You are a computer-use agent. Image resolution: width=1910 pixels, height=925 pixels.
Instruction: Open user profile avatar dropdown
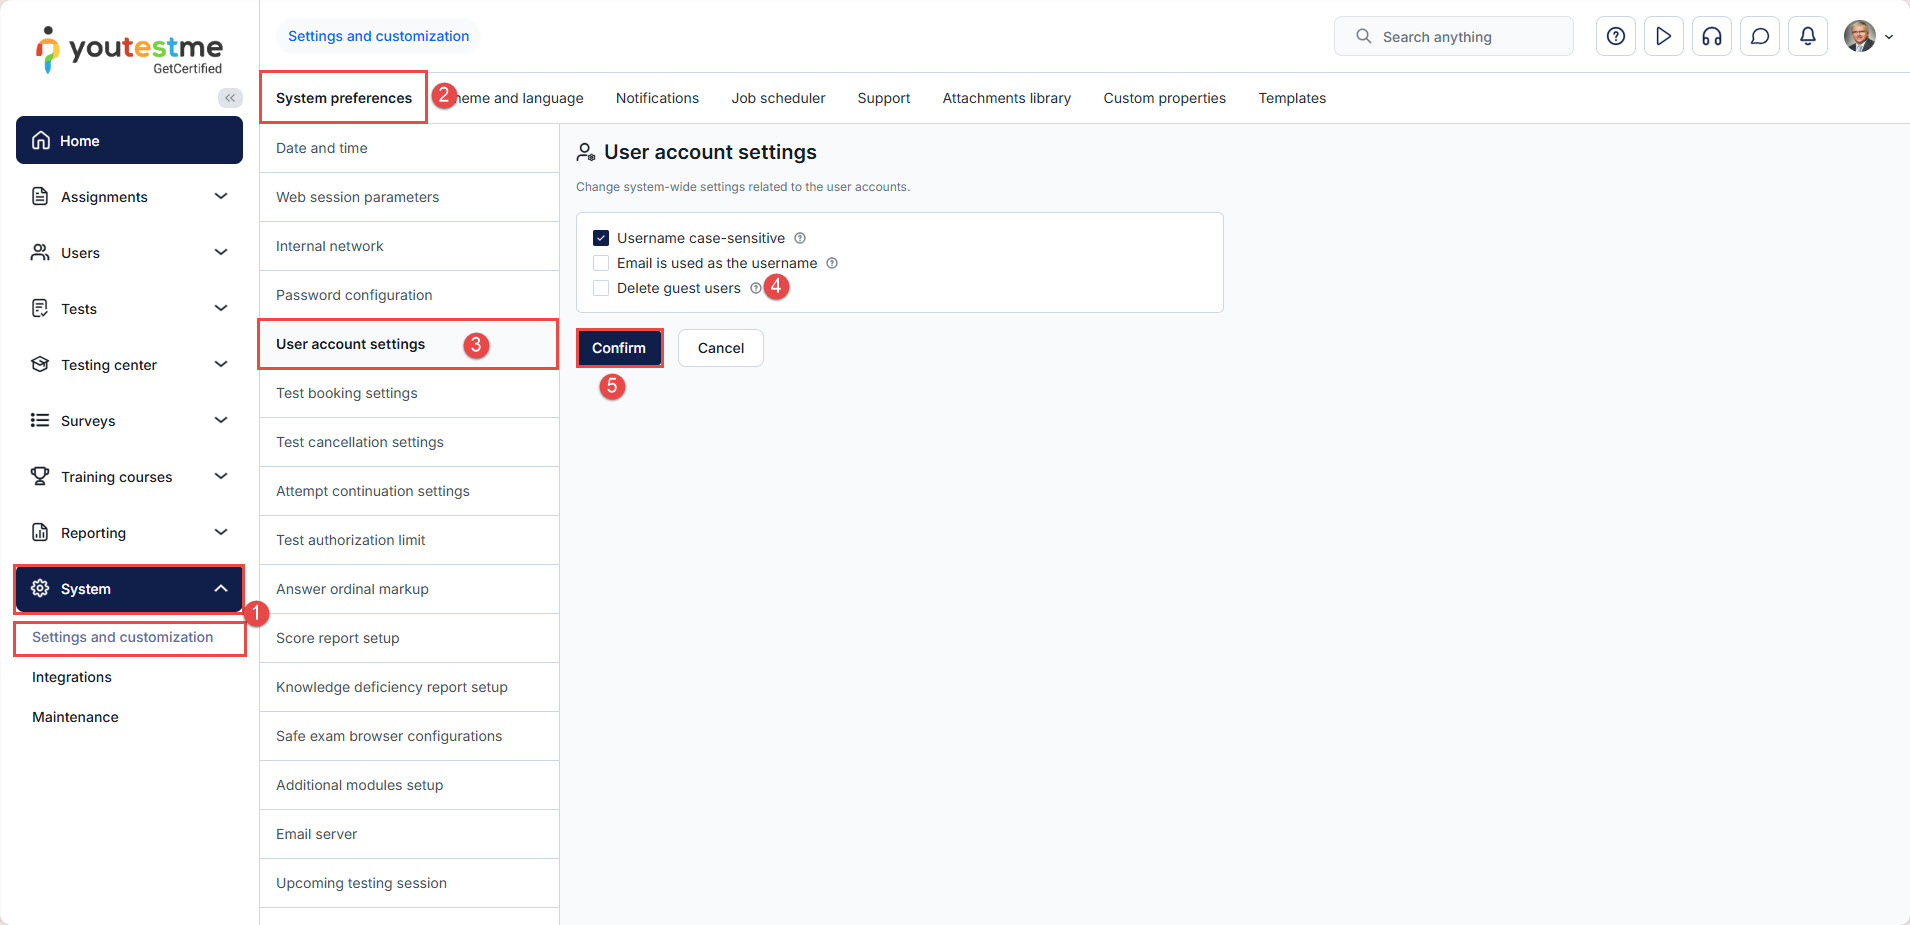coord(1867,37)
